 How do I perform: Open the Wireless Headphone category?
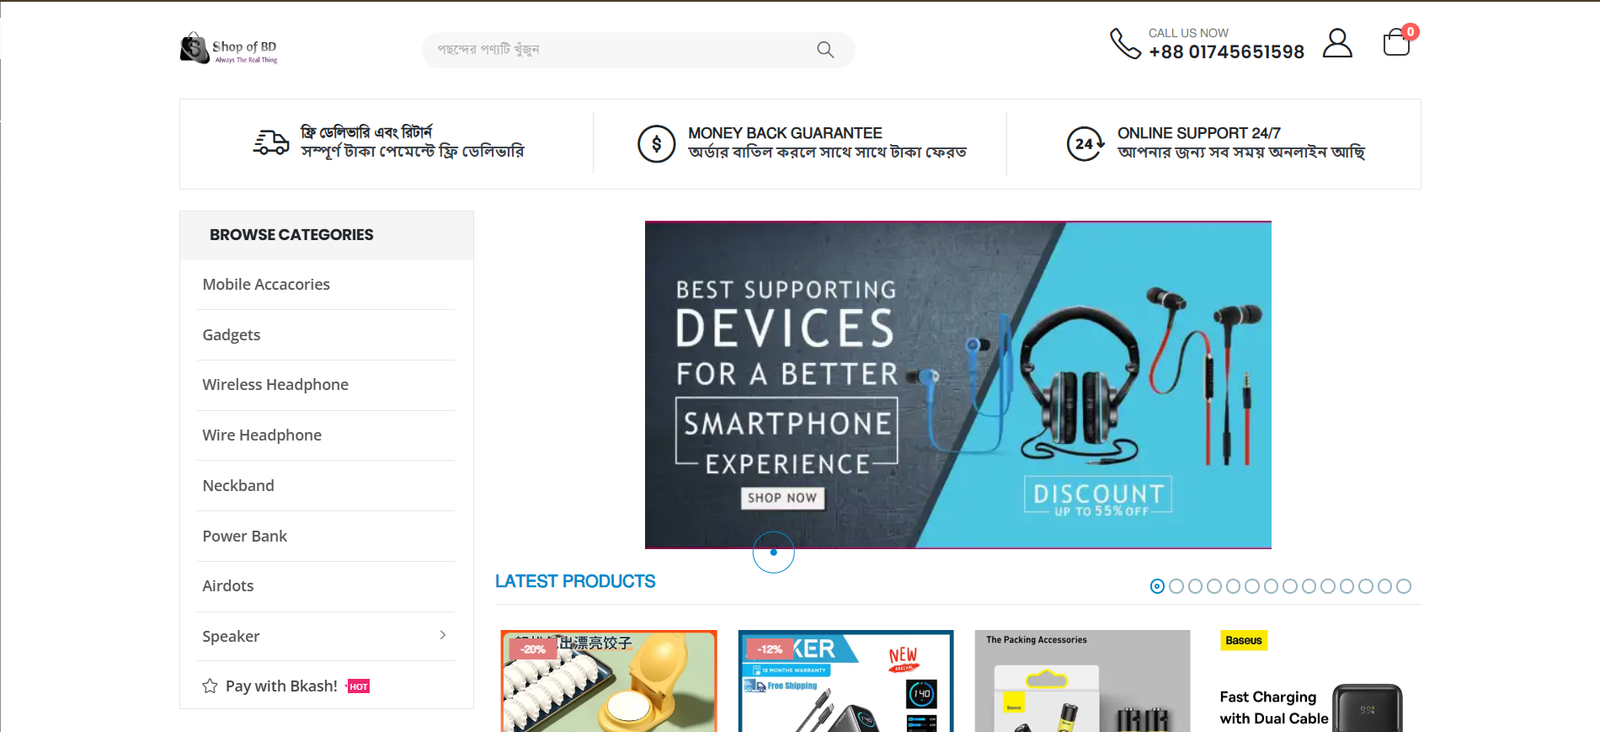click(x=275, y=385)
